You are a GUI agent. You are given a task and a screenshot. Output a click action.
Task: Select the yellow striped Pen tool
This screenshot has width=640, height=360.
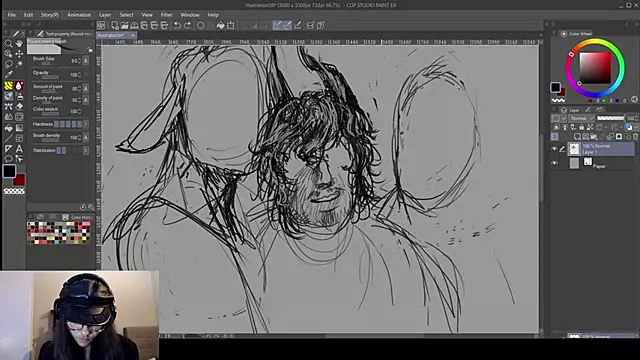point(8,86)
